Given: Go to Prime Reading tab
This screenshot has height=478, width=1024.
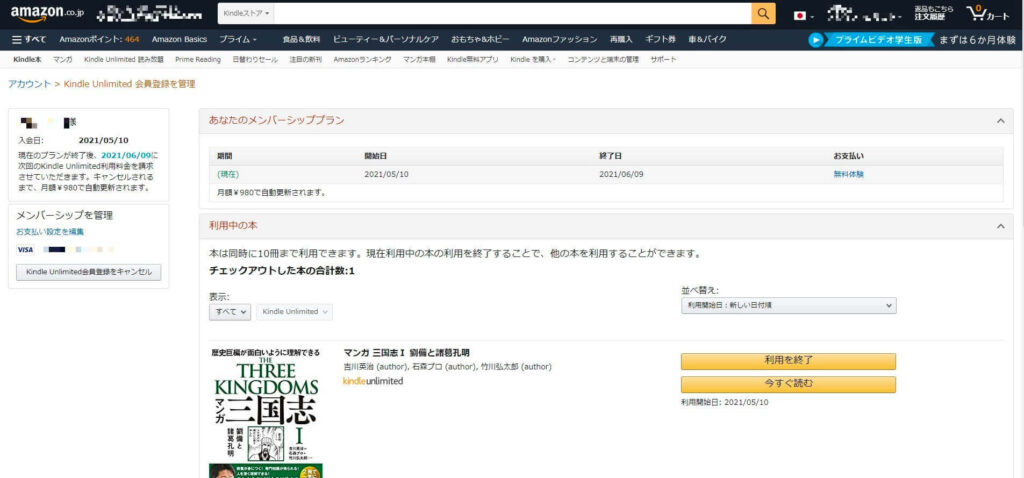Looking at the screenshot, I should coord(198,59).
